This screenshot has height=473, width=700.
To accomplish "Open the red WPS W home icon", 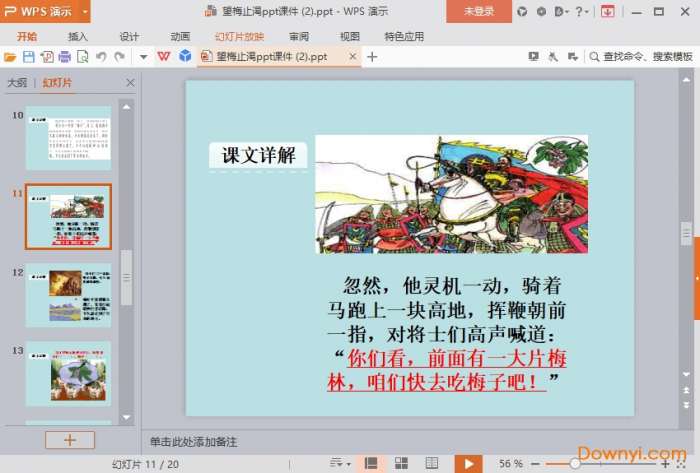I will tap(164, 57).
